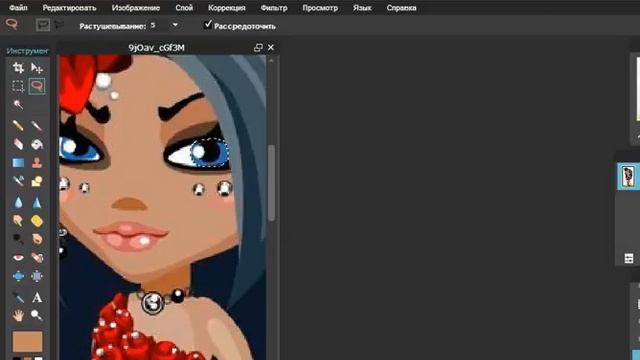Close the 9jOav_cGf3M document window
640x360 pixels.
[271, 48]
